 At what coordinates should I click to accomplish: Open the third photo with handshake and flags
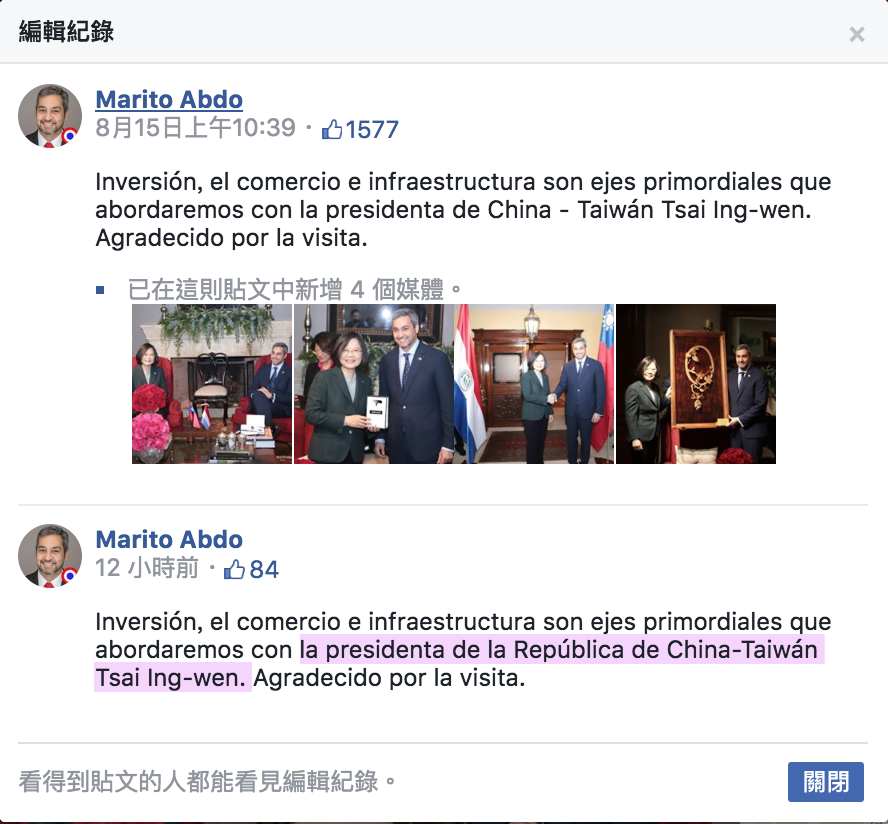click(534, 384)
